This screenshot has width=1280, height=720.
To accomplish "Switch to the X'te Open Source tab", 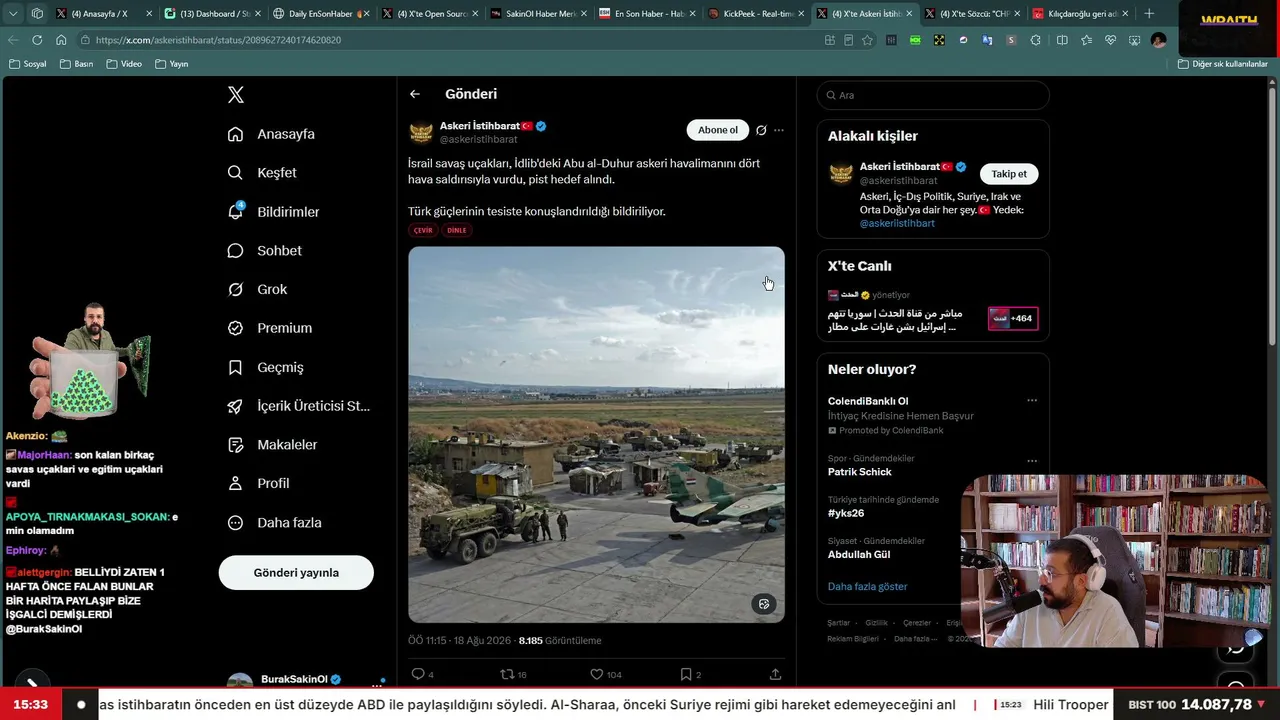I will 431,14.
